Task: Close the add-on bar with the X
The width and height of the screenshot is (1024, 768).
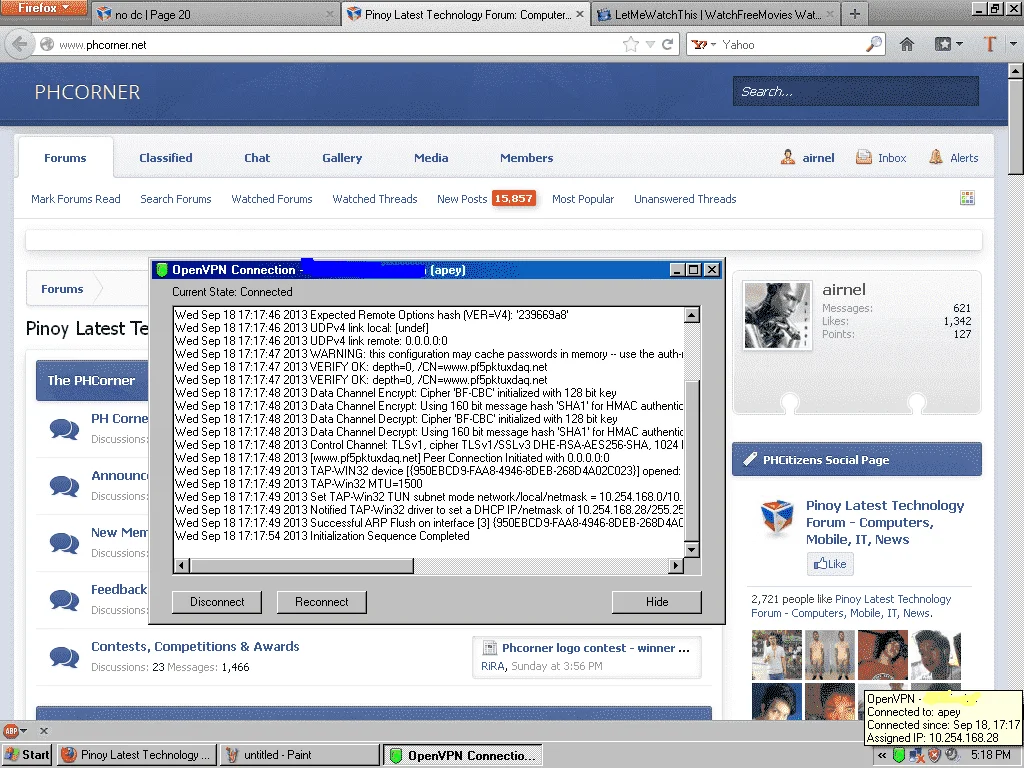Action: click(44, 731)
